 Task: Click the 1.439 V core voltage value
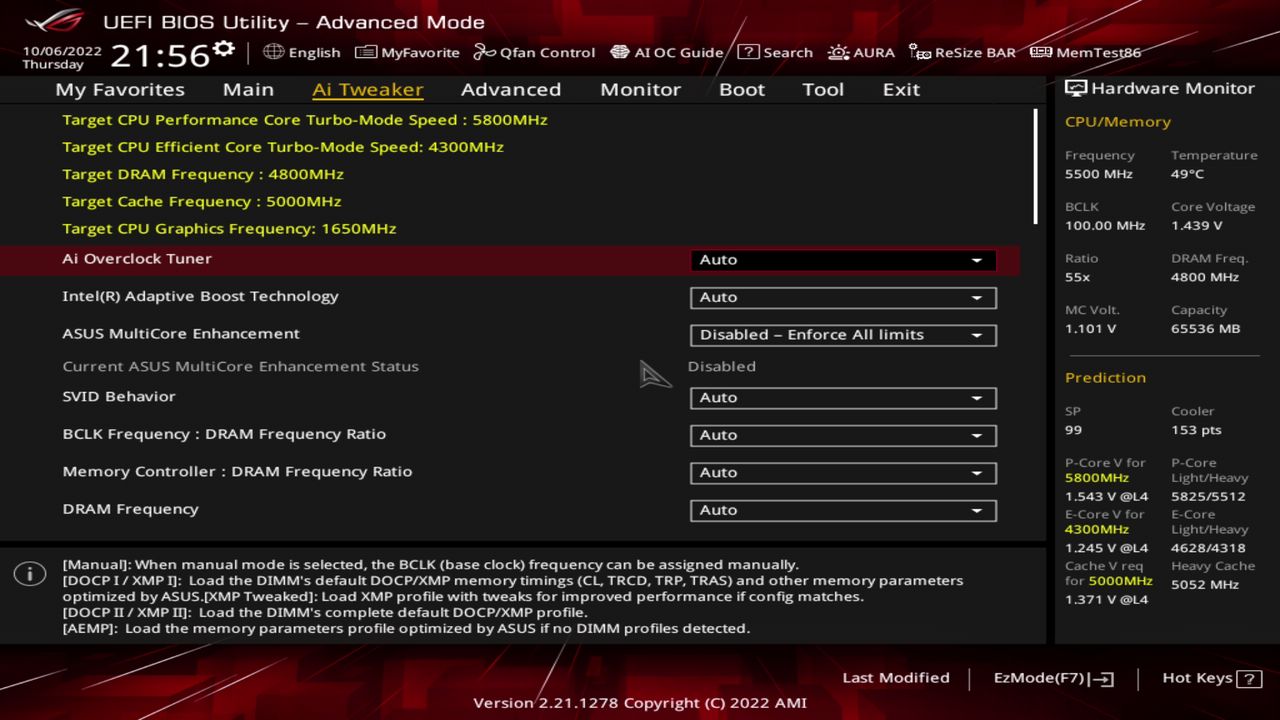[x=1197, y=226]
